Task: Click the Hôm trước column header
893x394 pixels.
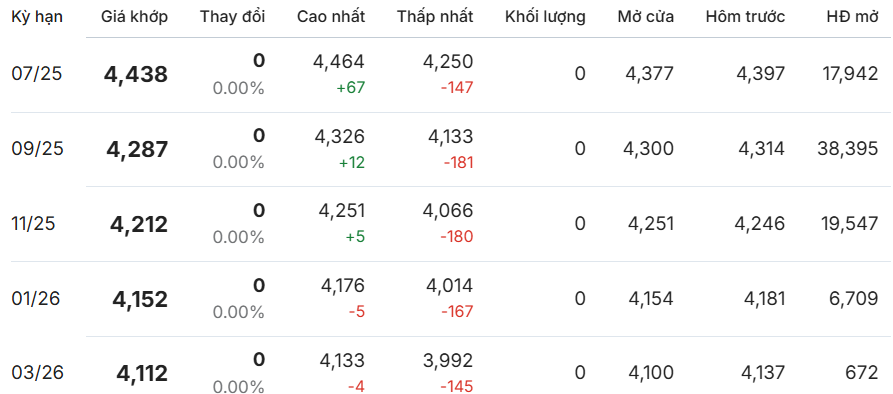Action: [745, 17]
